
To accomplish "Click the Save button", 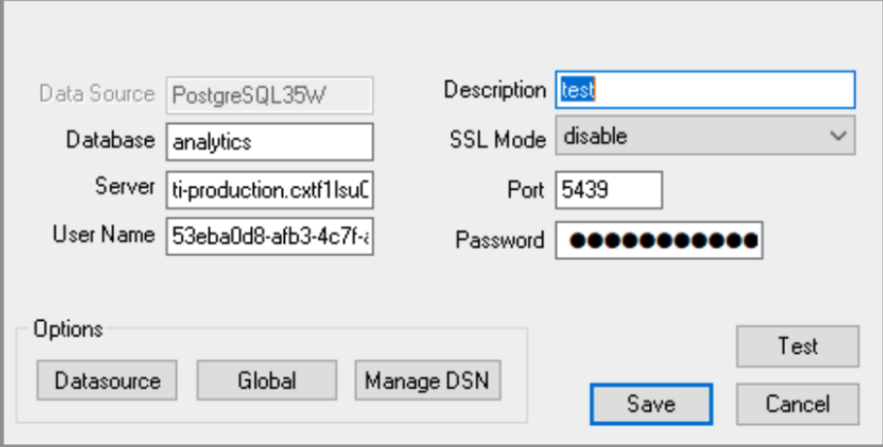I will coord(651,404).
